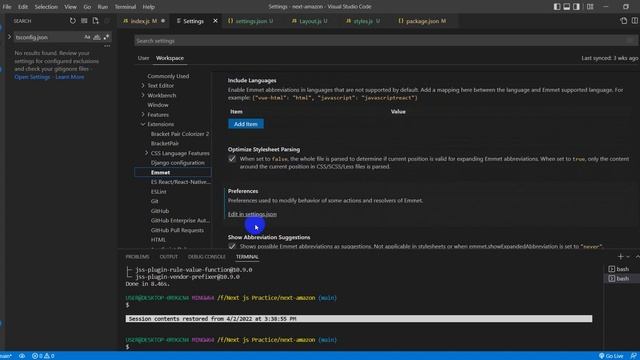Select GitHub Pull Requests settings
Screen dimensions: 640x360
pyautogui.click(x=177, y=230)
